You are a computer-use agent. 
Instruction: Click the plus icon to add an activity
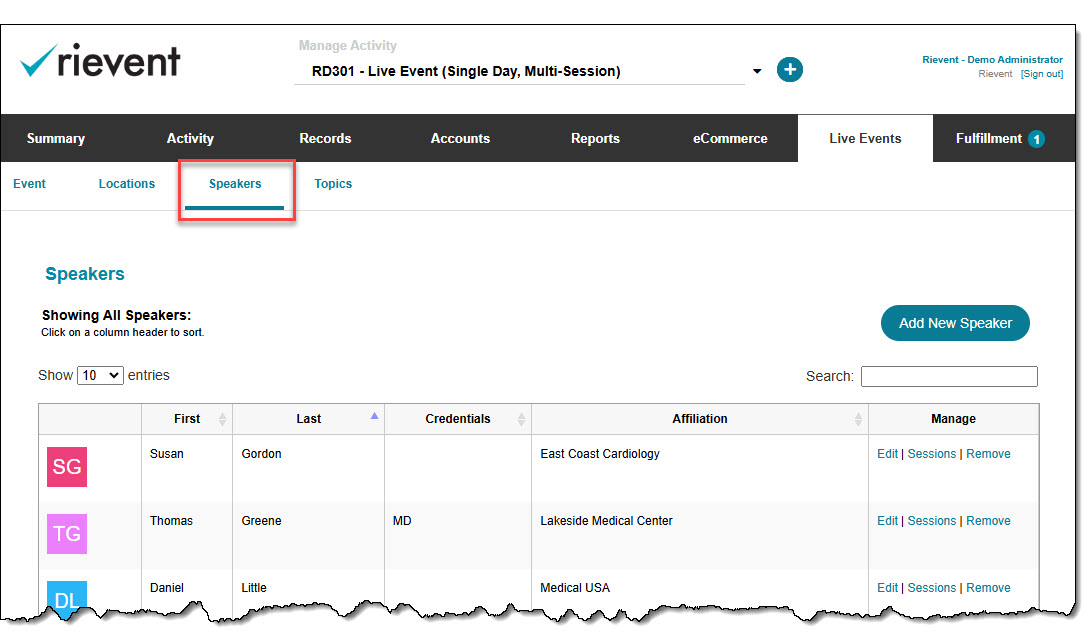(790, 69)
